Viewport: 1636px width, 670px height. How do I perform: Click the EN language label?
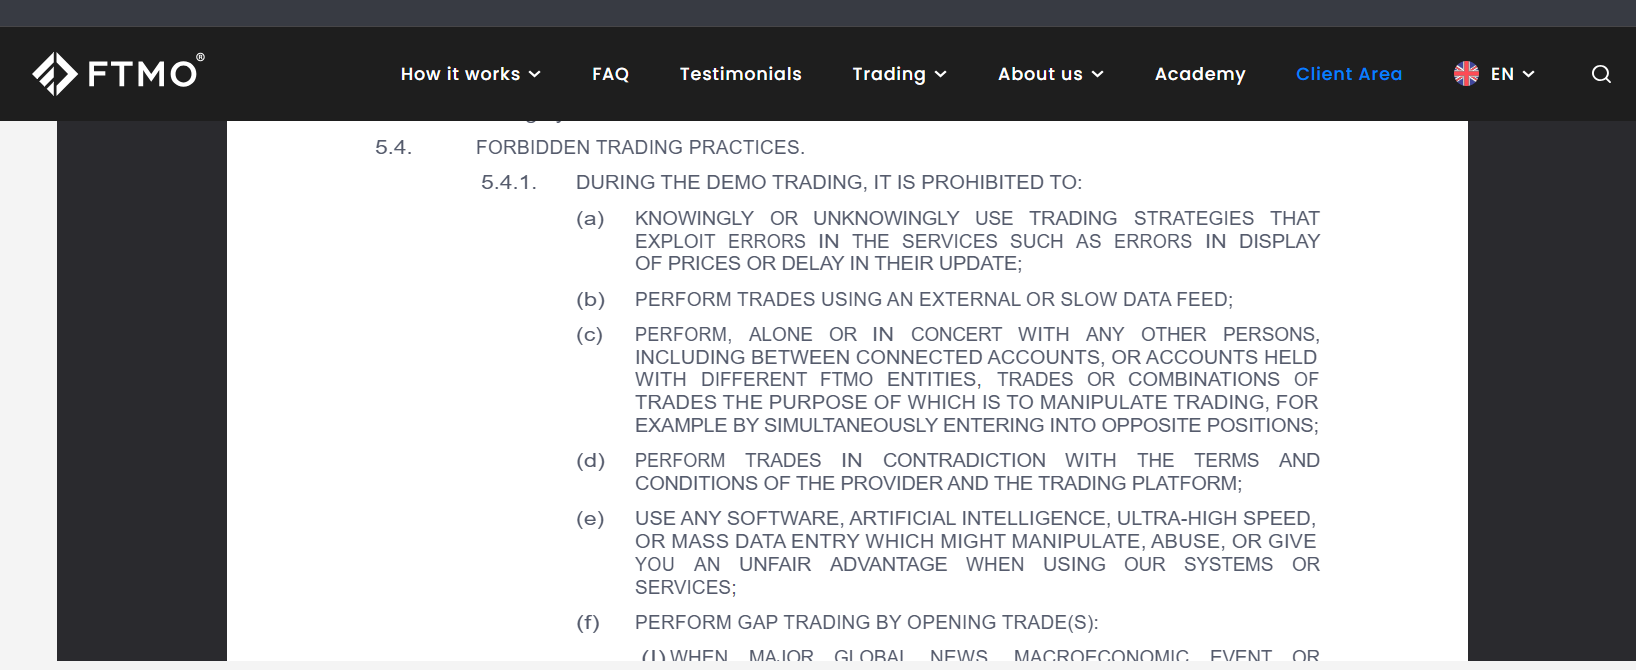[x=1502, y=74]
